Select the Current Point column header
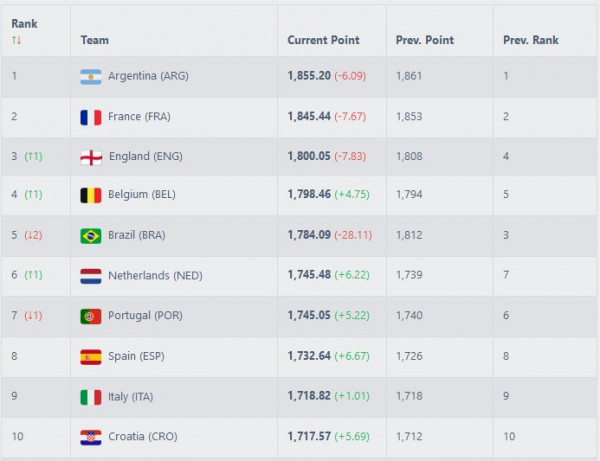The height and width of the screenshot is (461, 600). click(x=323, y=40)
